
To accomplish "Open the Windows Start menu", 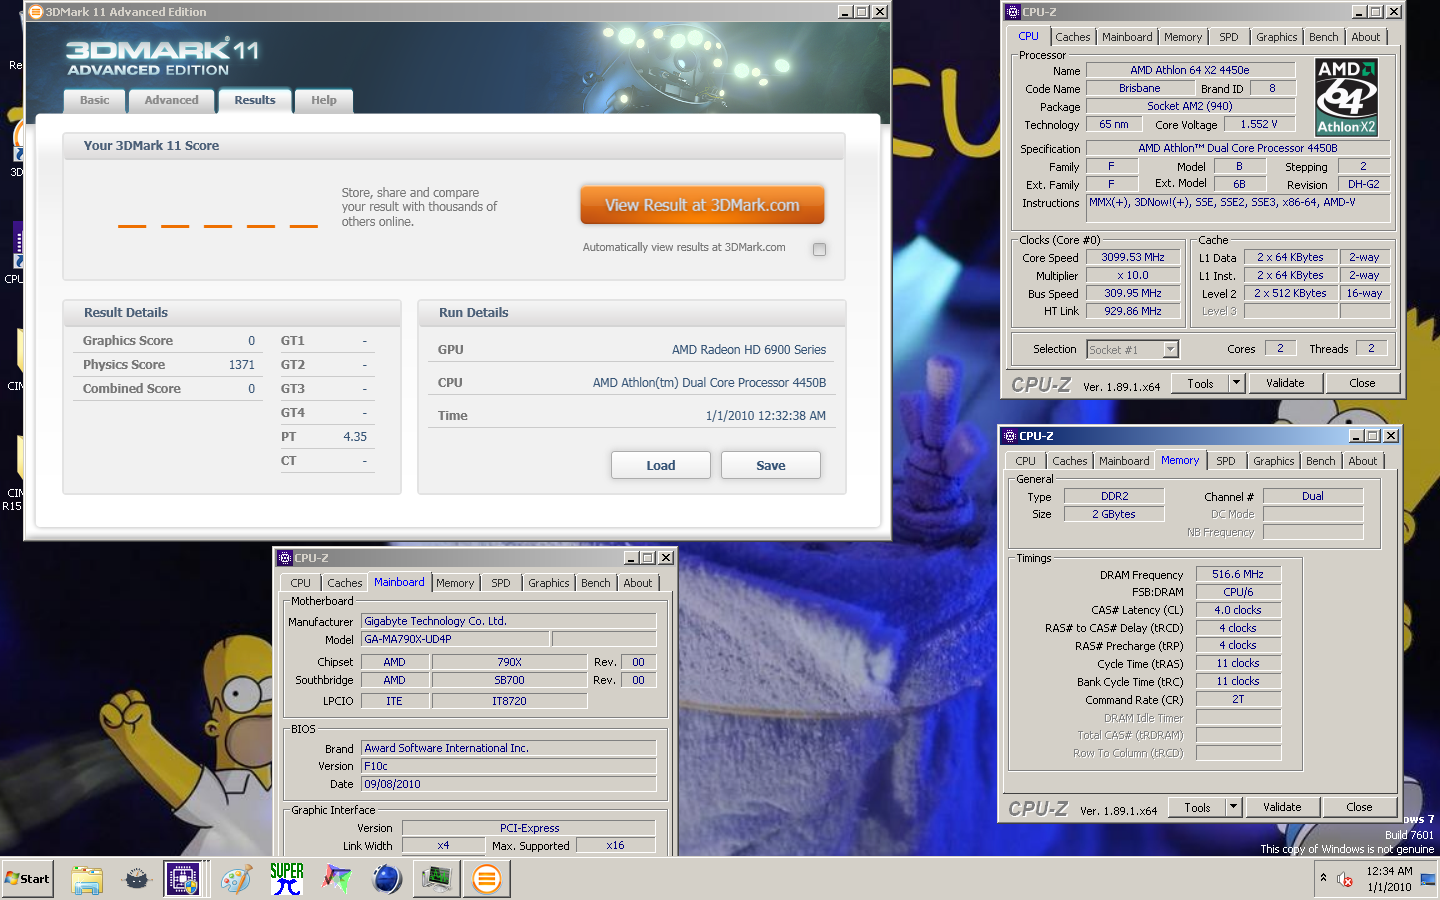I will [x=28, y=879].
